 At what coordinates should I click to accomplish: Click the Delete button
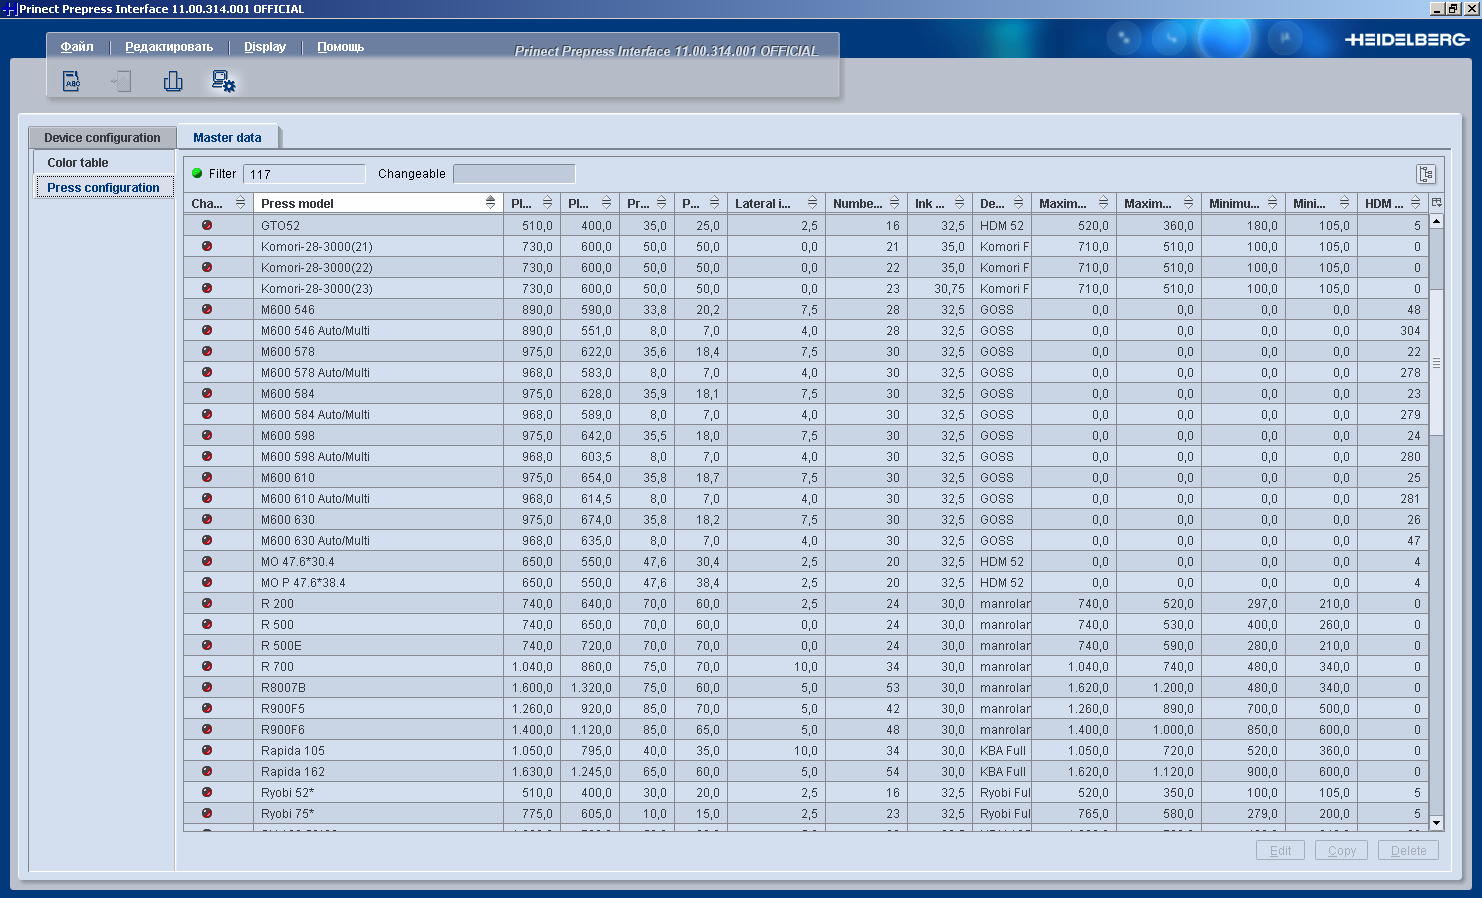(x=1408, y=850)
